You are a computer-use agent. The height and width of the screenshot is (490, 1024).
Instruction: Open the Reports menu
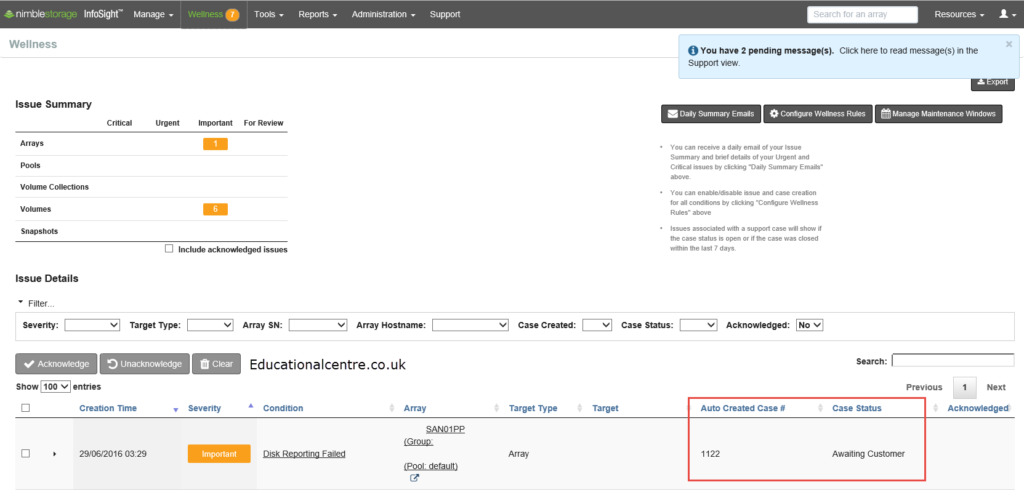point(317,14)
